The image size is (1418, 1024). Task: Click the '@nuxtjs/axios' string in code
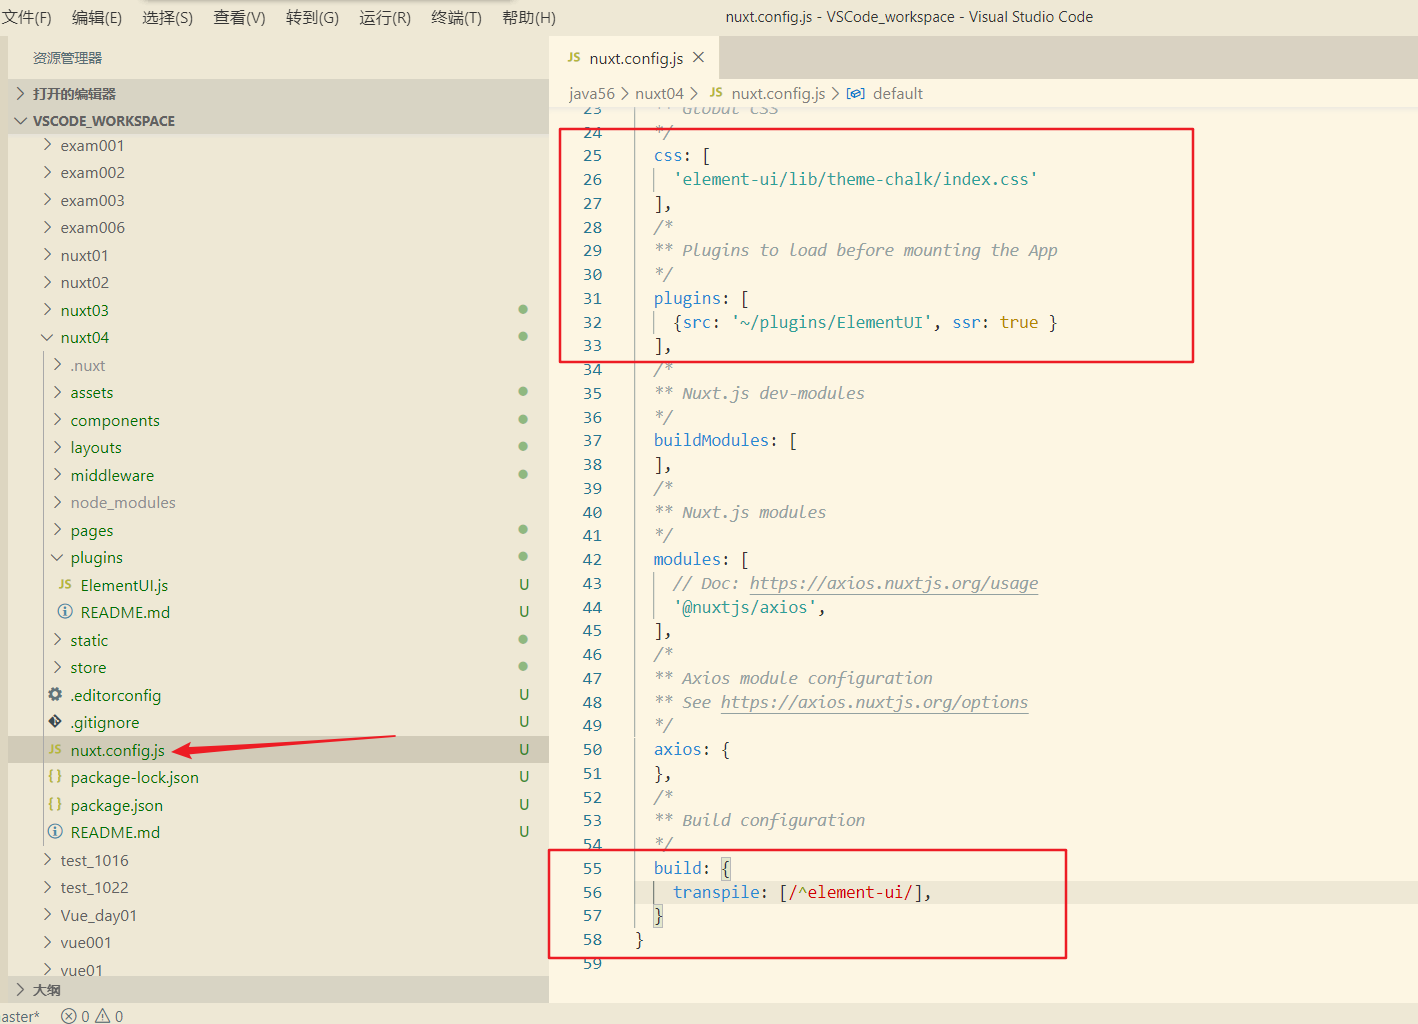(x=745, y=607)
